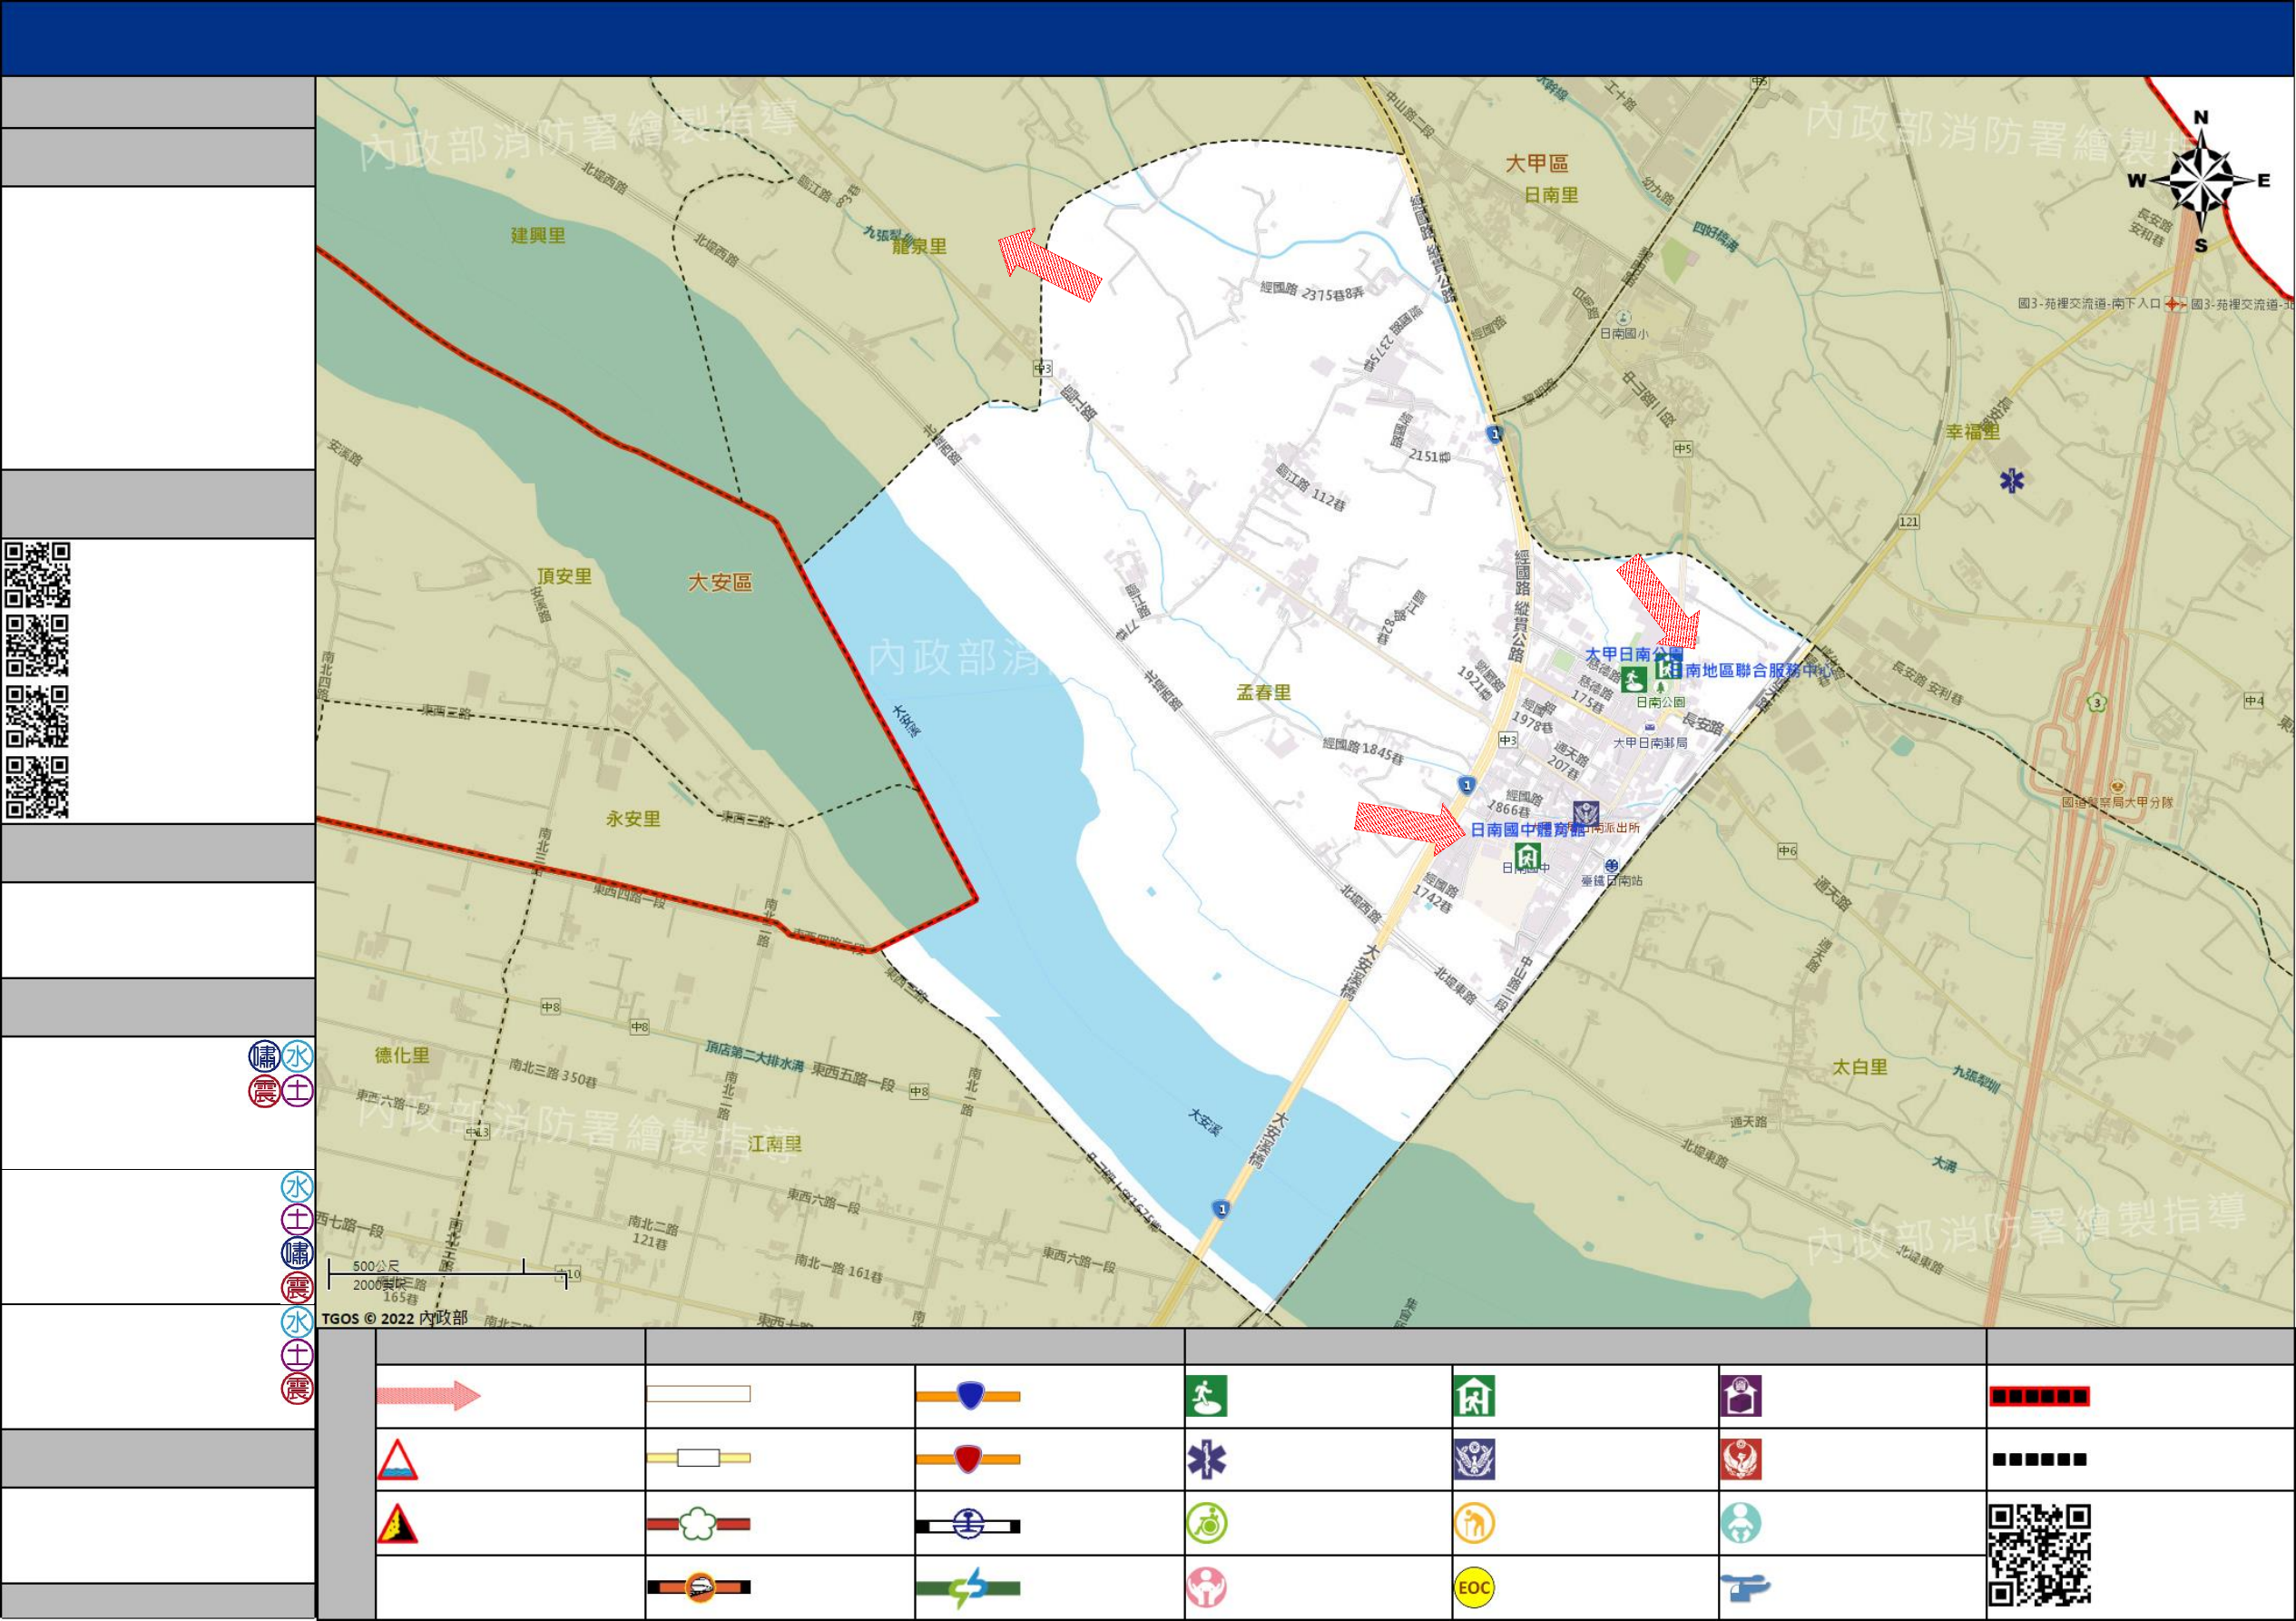Click the 孟春里 village label
The width and height of the screenshot is (2296, 1621).
coord(1264,692)
